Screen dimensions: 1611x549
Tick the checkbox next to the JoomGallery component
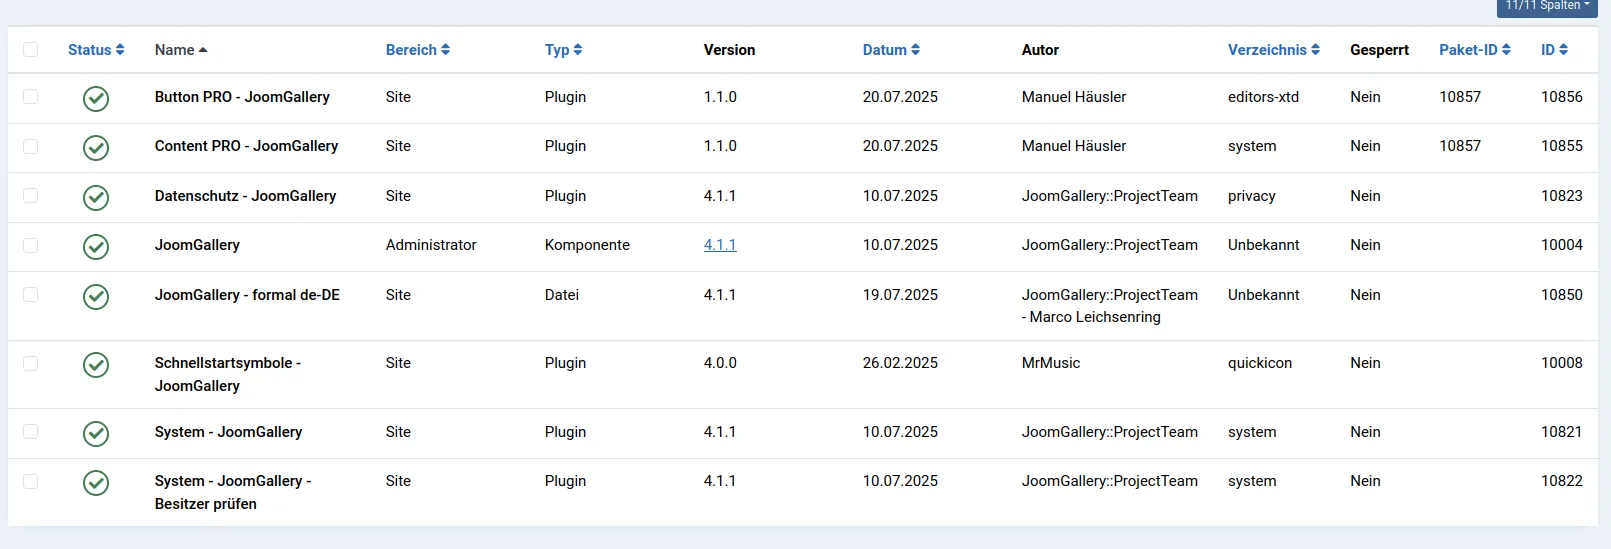click(31, 245)
